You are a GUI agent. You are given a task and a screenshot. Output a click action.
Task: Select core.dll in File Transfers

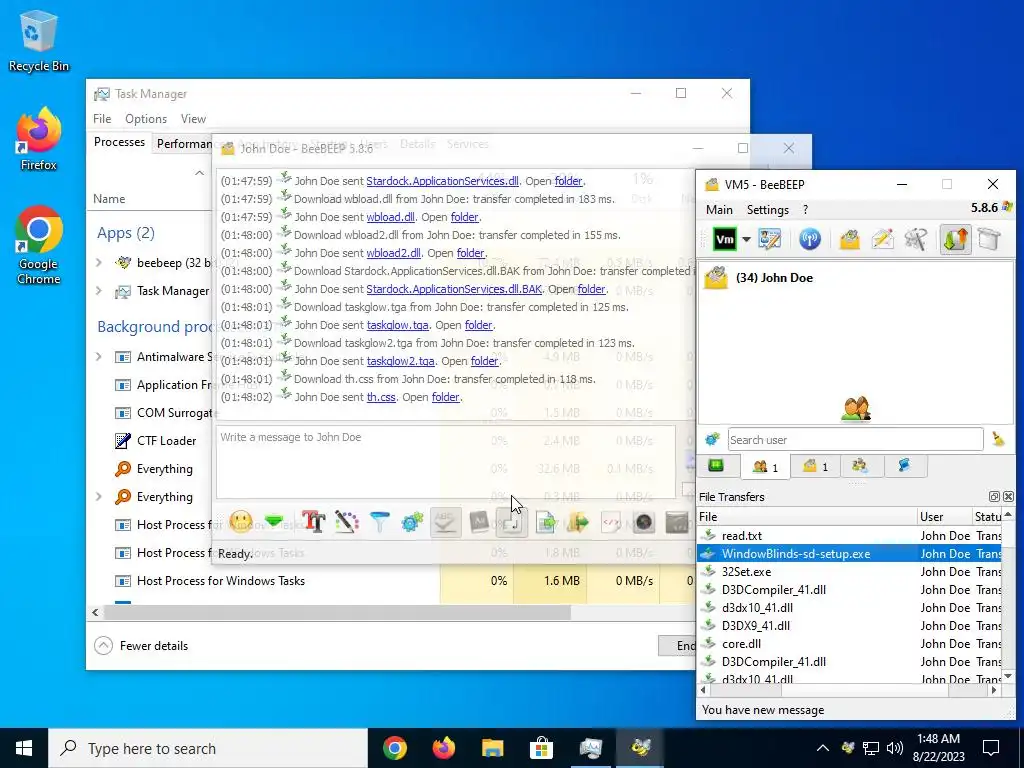coord(850,643)
